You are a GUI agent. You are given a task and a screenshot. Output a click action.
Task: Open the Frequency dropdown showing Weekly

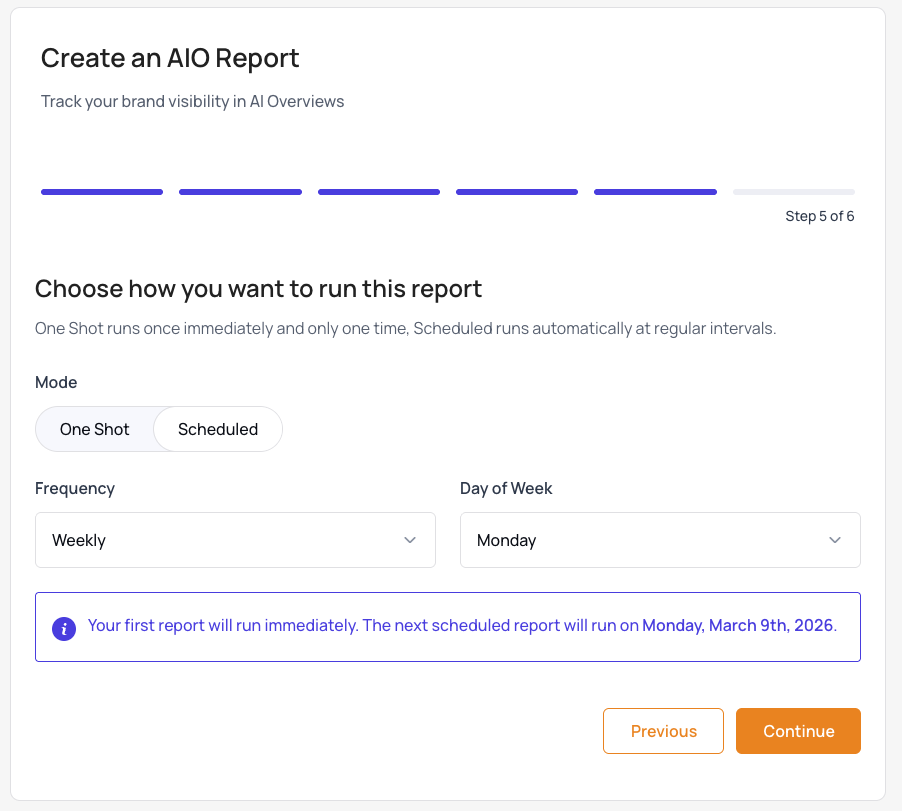click(235, 540)
